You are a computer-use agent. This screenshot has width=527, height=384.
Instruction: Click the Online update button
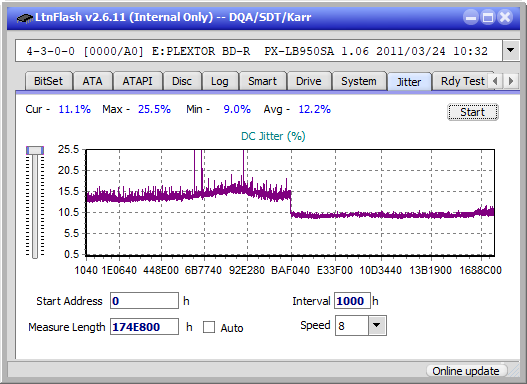465,371
